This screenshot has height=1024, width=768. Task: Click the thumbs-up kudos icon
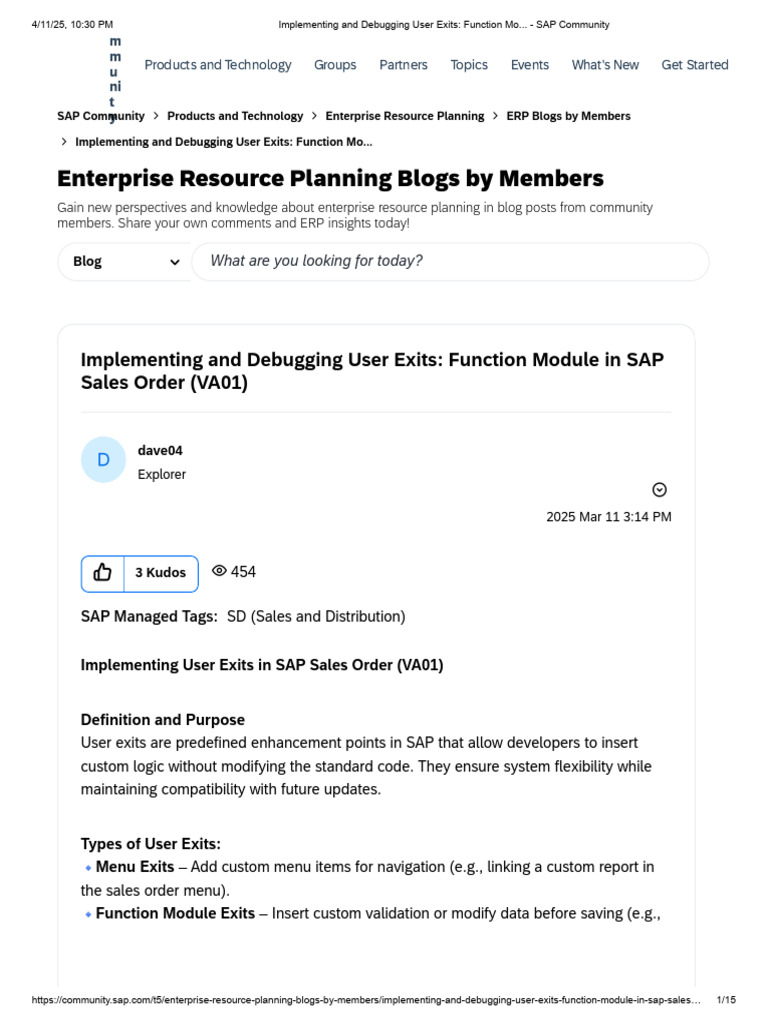(103, 573)
